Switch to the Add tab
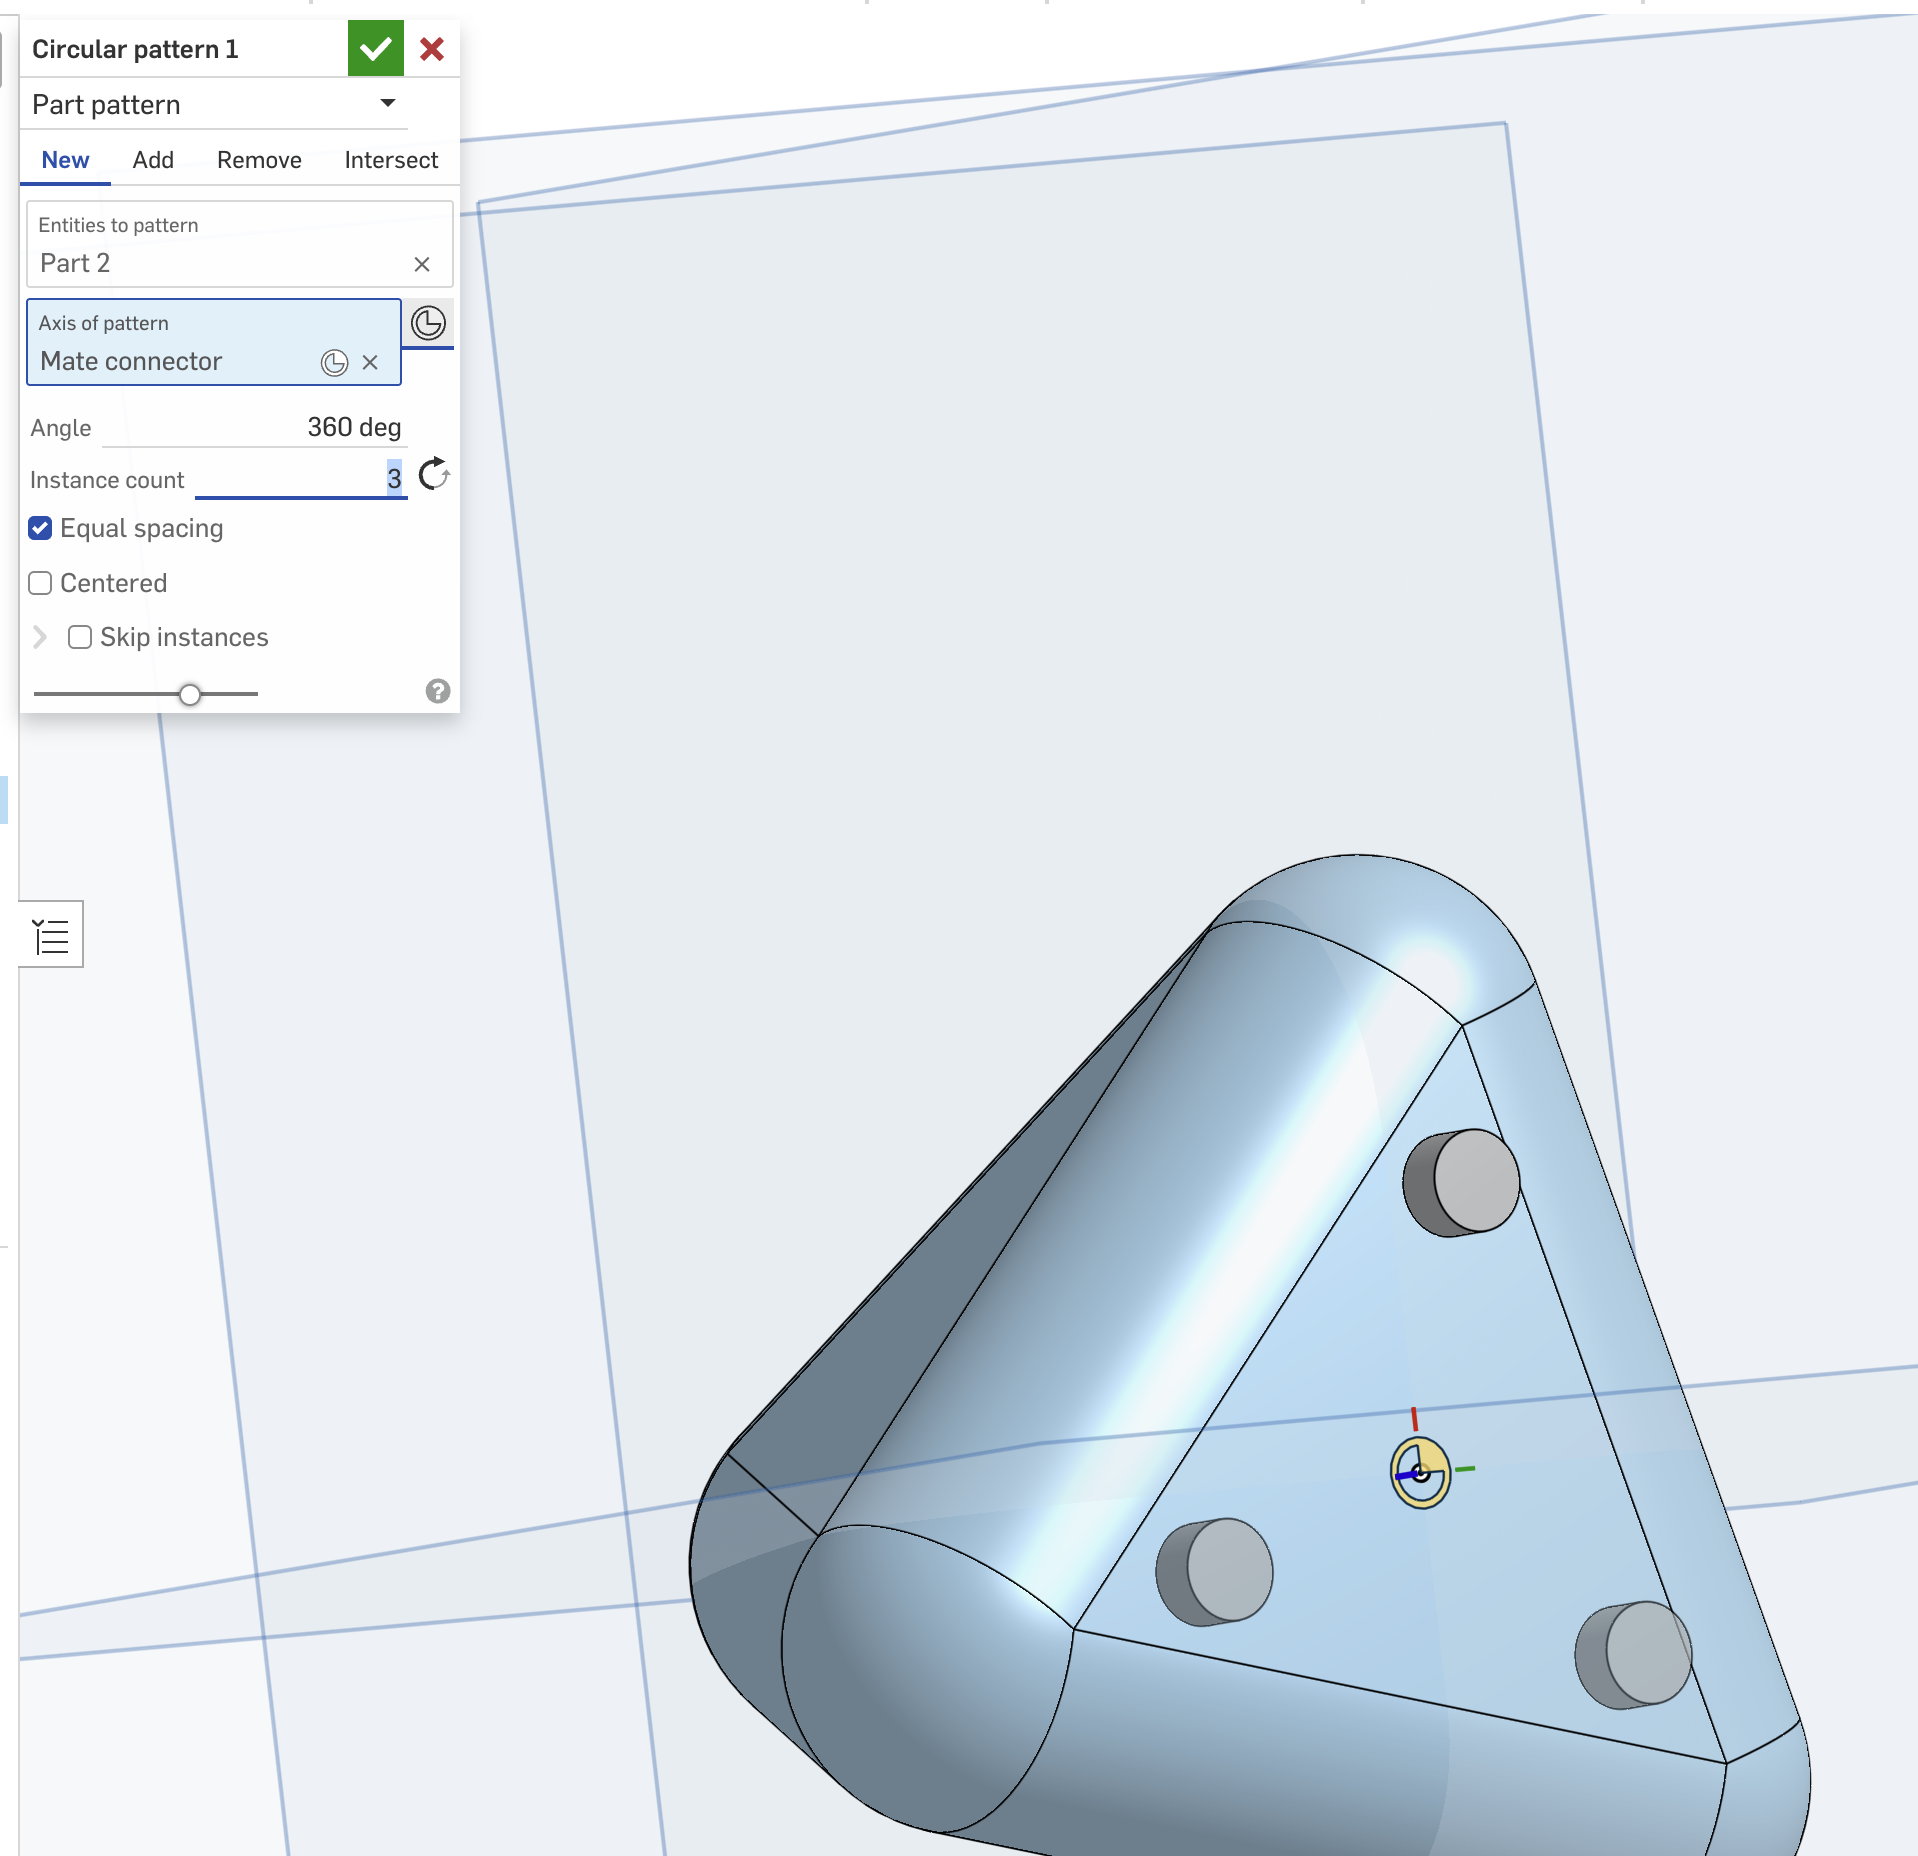1918x1856 pixels. [x=153, y=160]
